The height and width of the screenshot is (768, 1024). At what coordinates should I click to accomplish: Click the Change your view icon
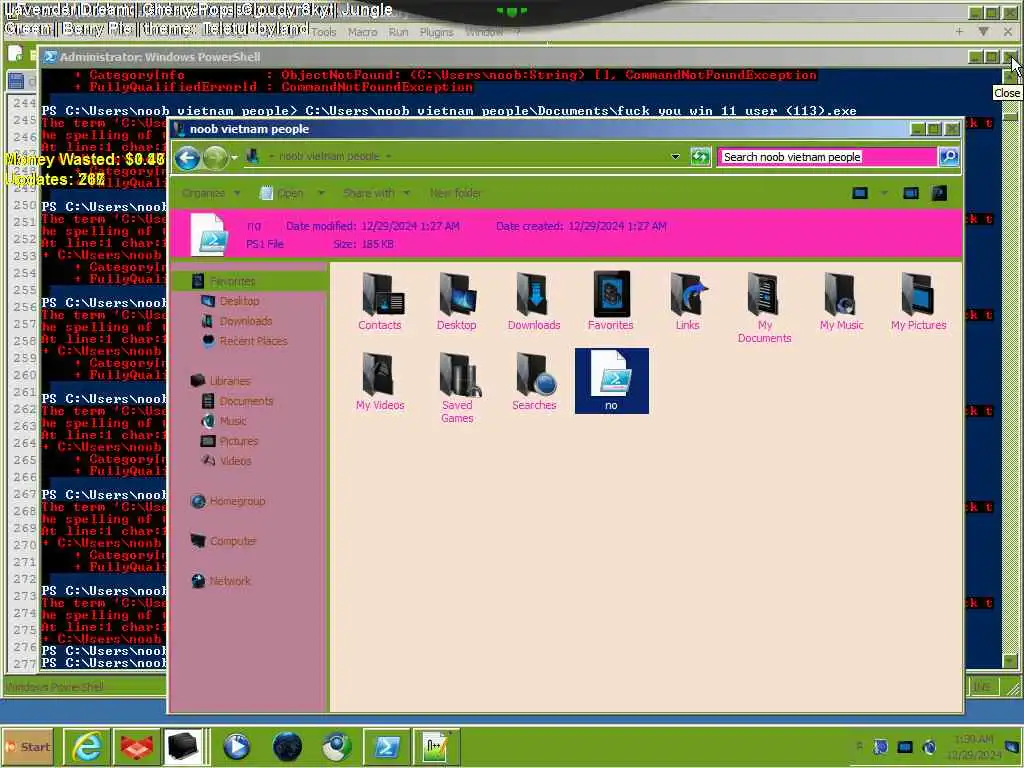[860, 193]
